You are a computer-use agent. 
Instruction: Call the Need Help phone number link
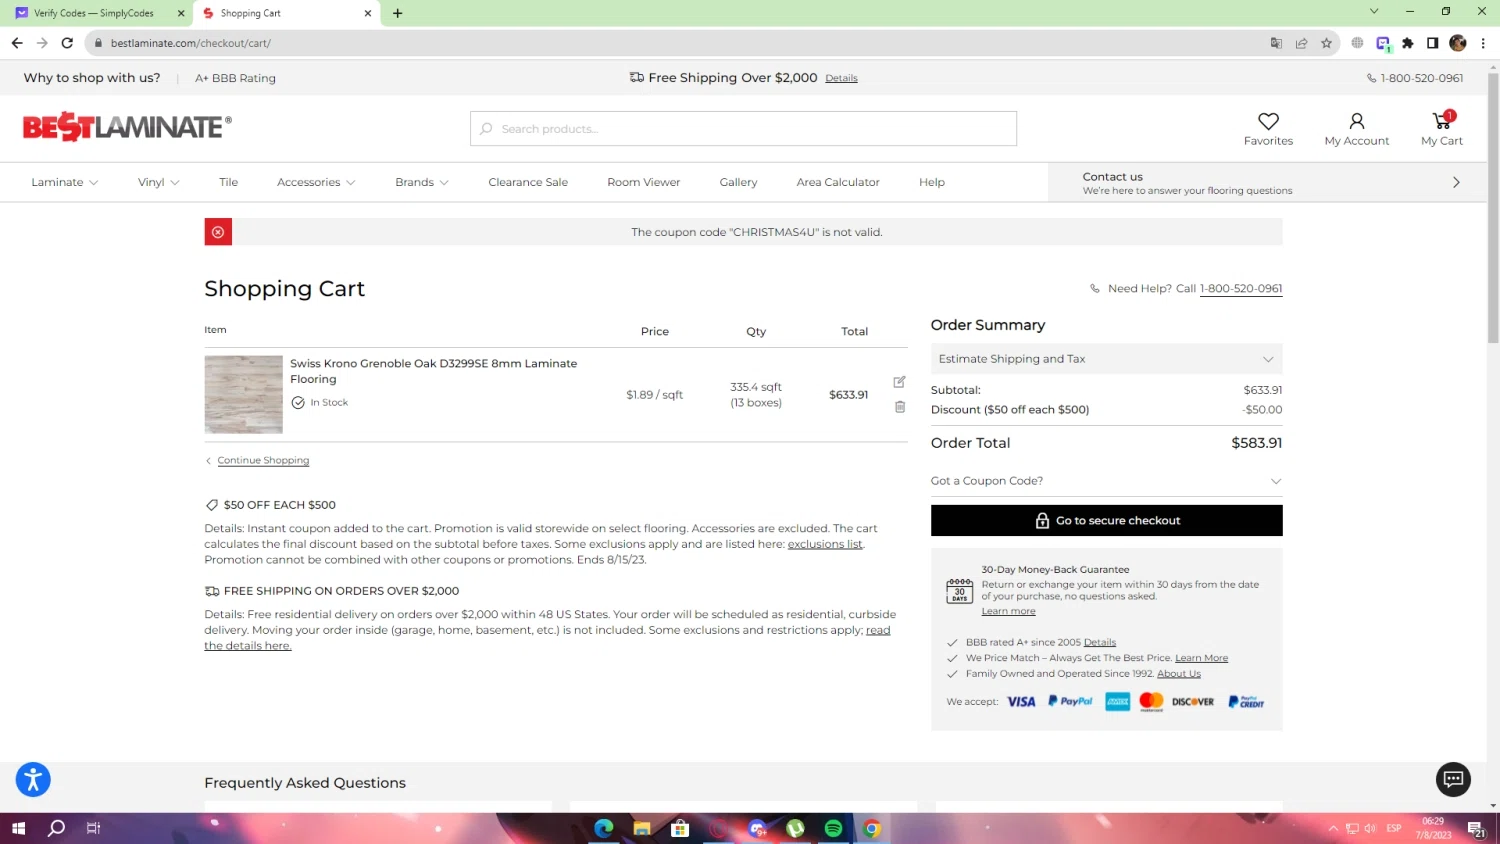coord(1241,289)
